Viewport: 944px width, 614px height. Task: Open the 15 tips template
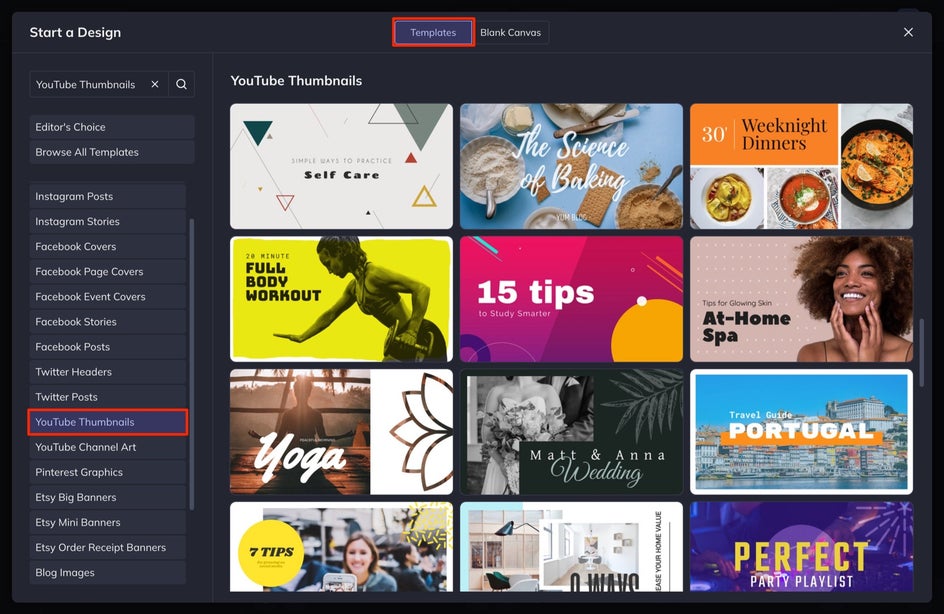(571, 299)
